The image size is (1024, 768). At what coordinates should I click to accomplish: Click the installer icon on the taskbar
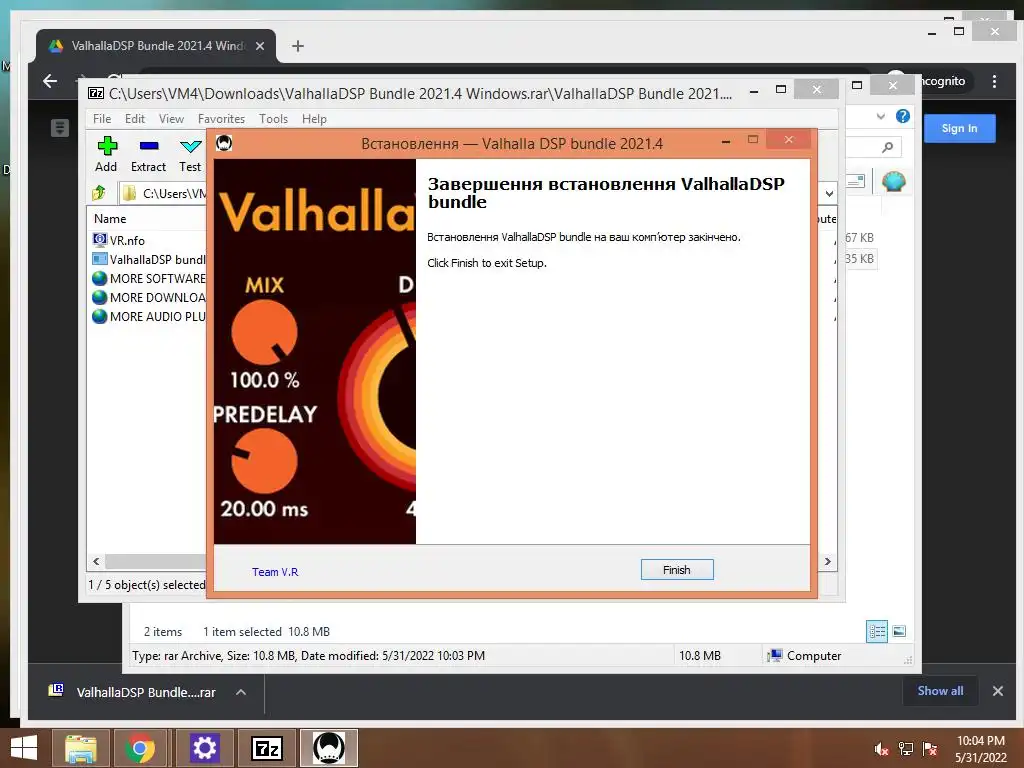328,748
